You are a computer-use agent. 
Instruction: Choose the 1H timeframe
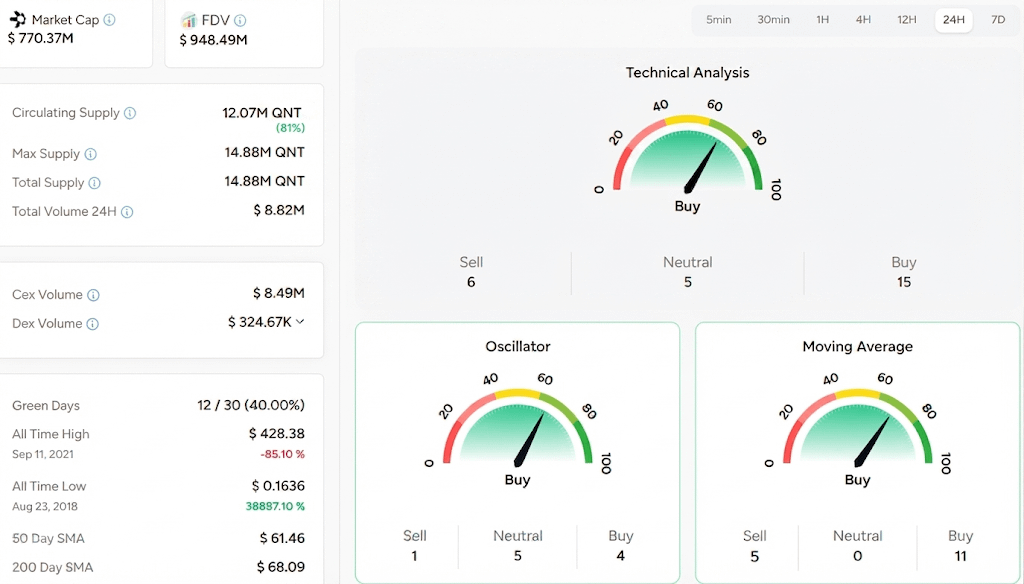point(822,20)
